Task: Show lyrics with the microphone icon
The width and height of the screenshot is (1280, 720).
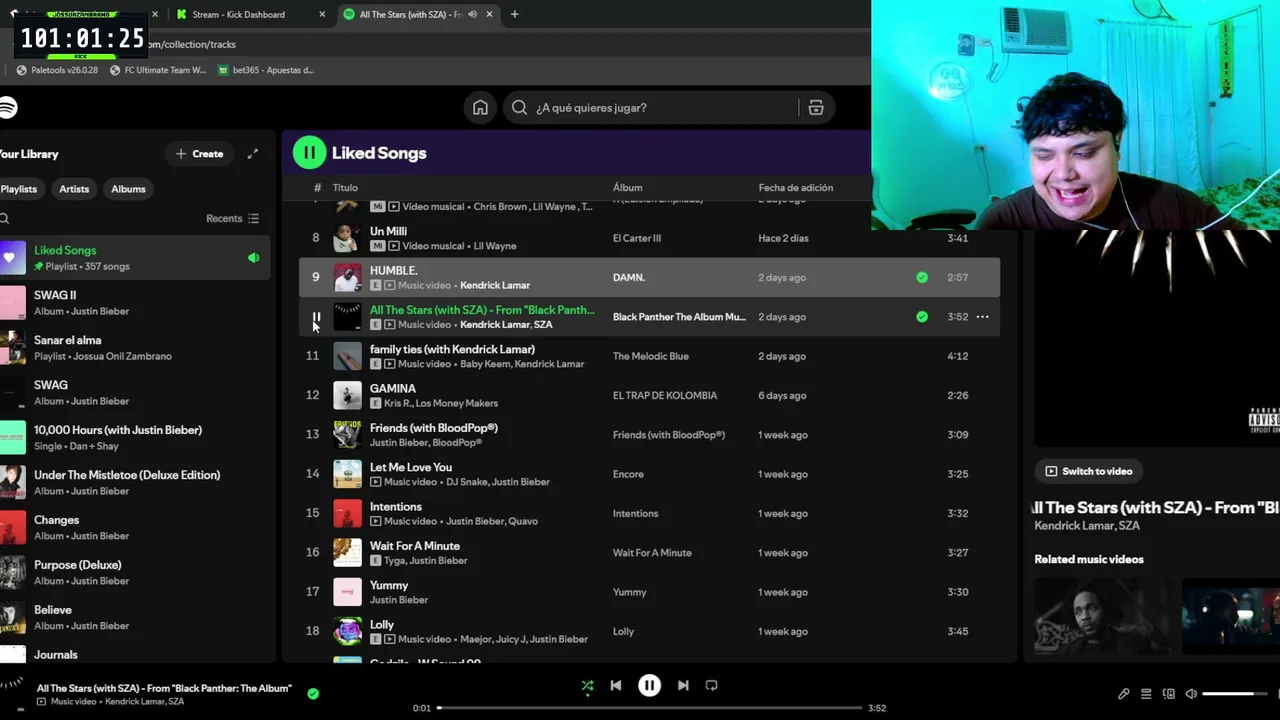Action: [1124, 694]
